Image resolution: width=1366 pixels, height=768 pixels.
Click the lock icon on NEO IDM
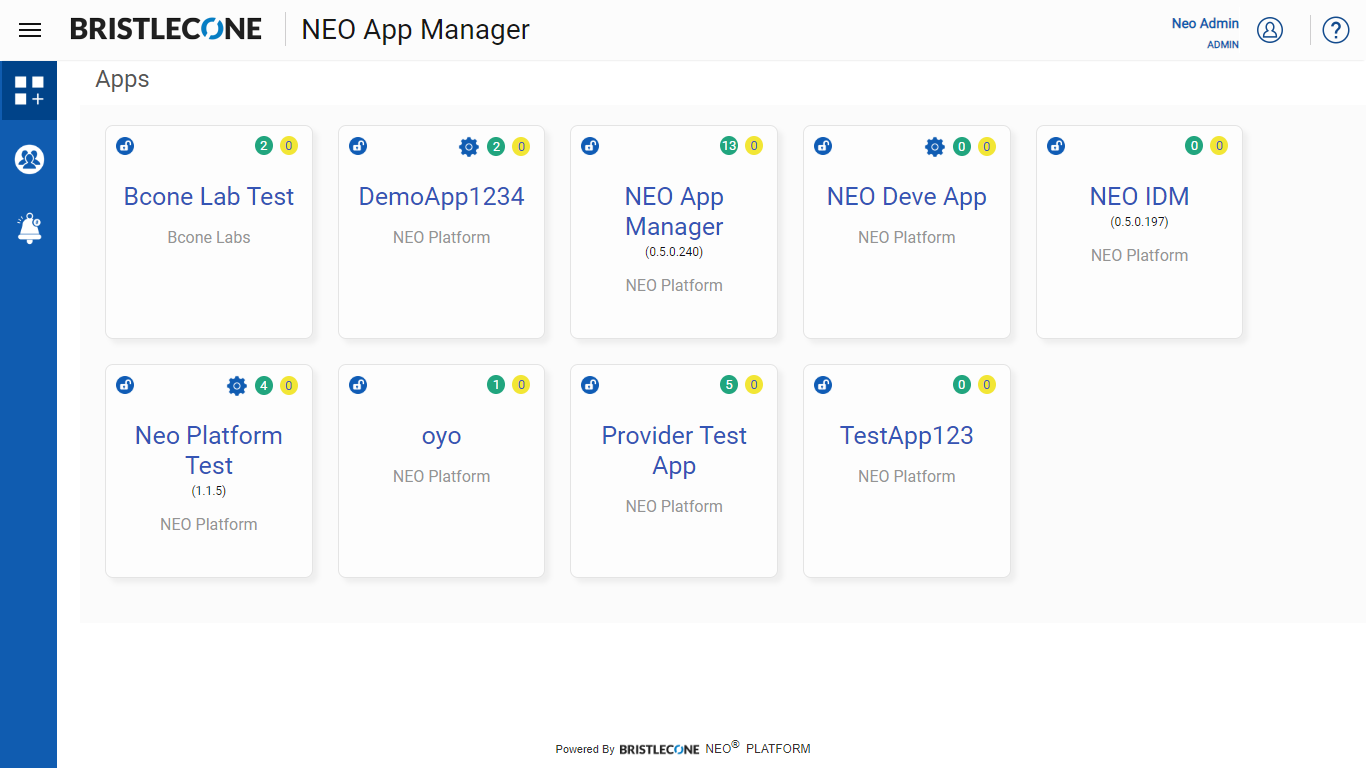point(1056,146)
